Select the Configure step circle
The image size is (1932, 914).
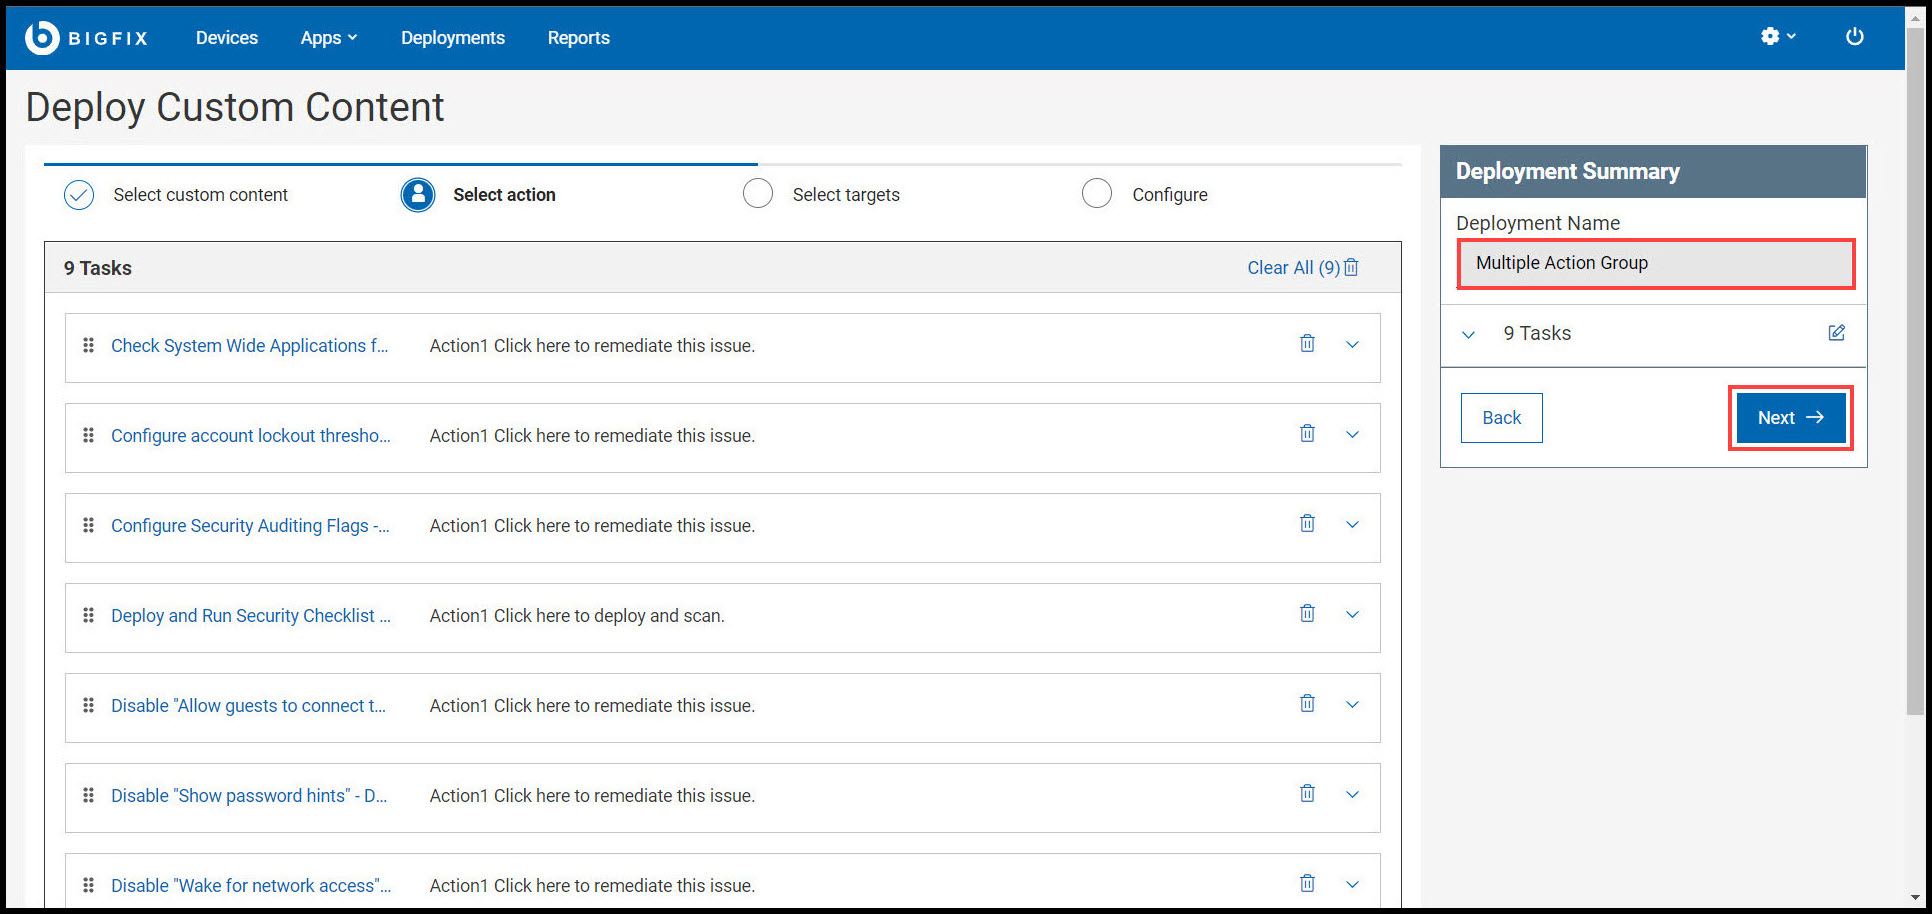point(1097,193)
